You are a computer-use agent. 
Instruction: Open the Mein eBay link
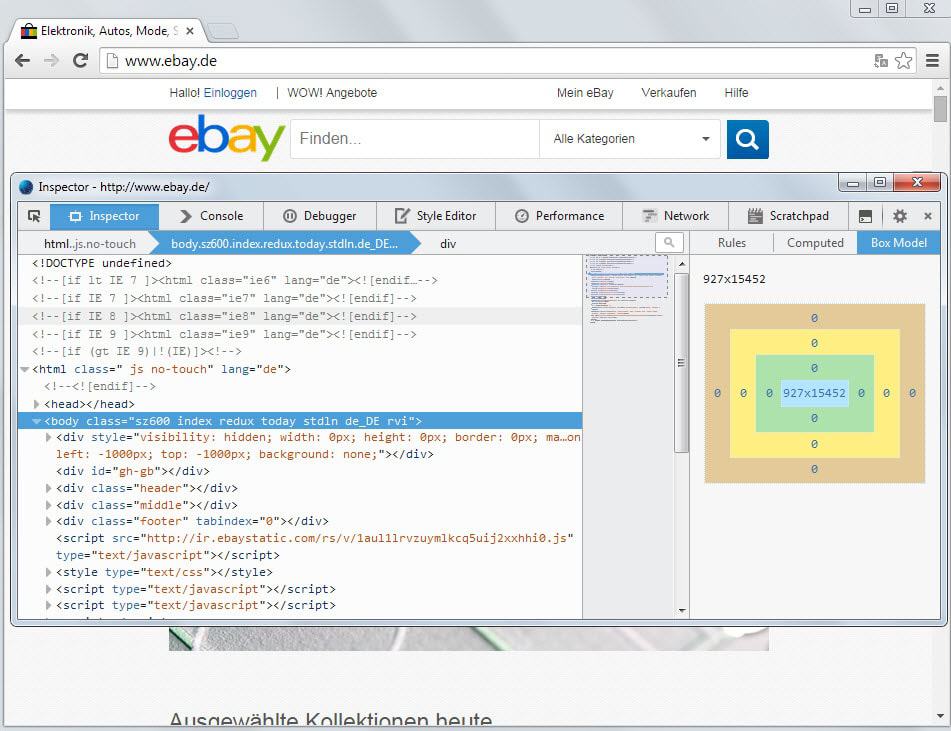(x=585, y=93)
